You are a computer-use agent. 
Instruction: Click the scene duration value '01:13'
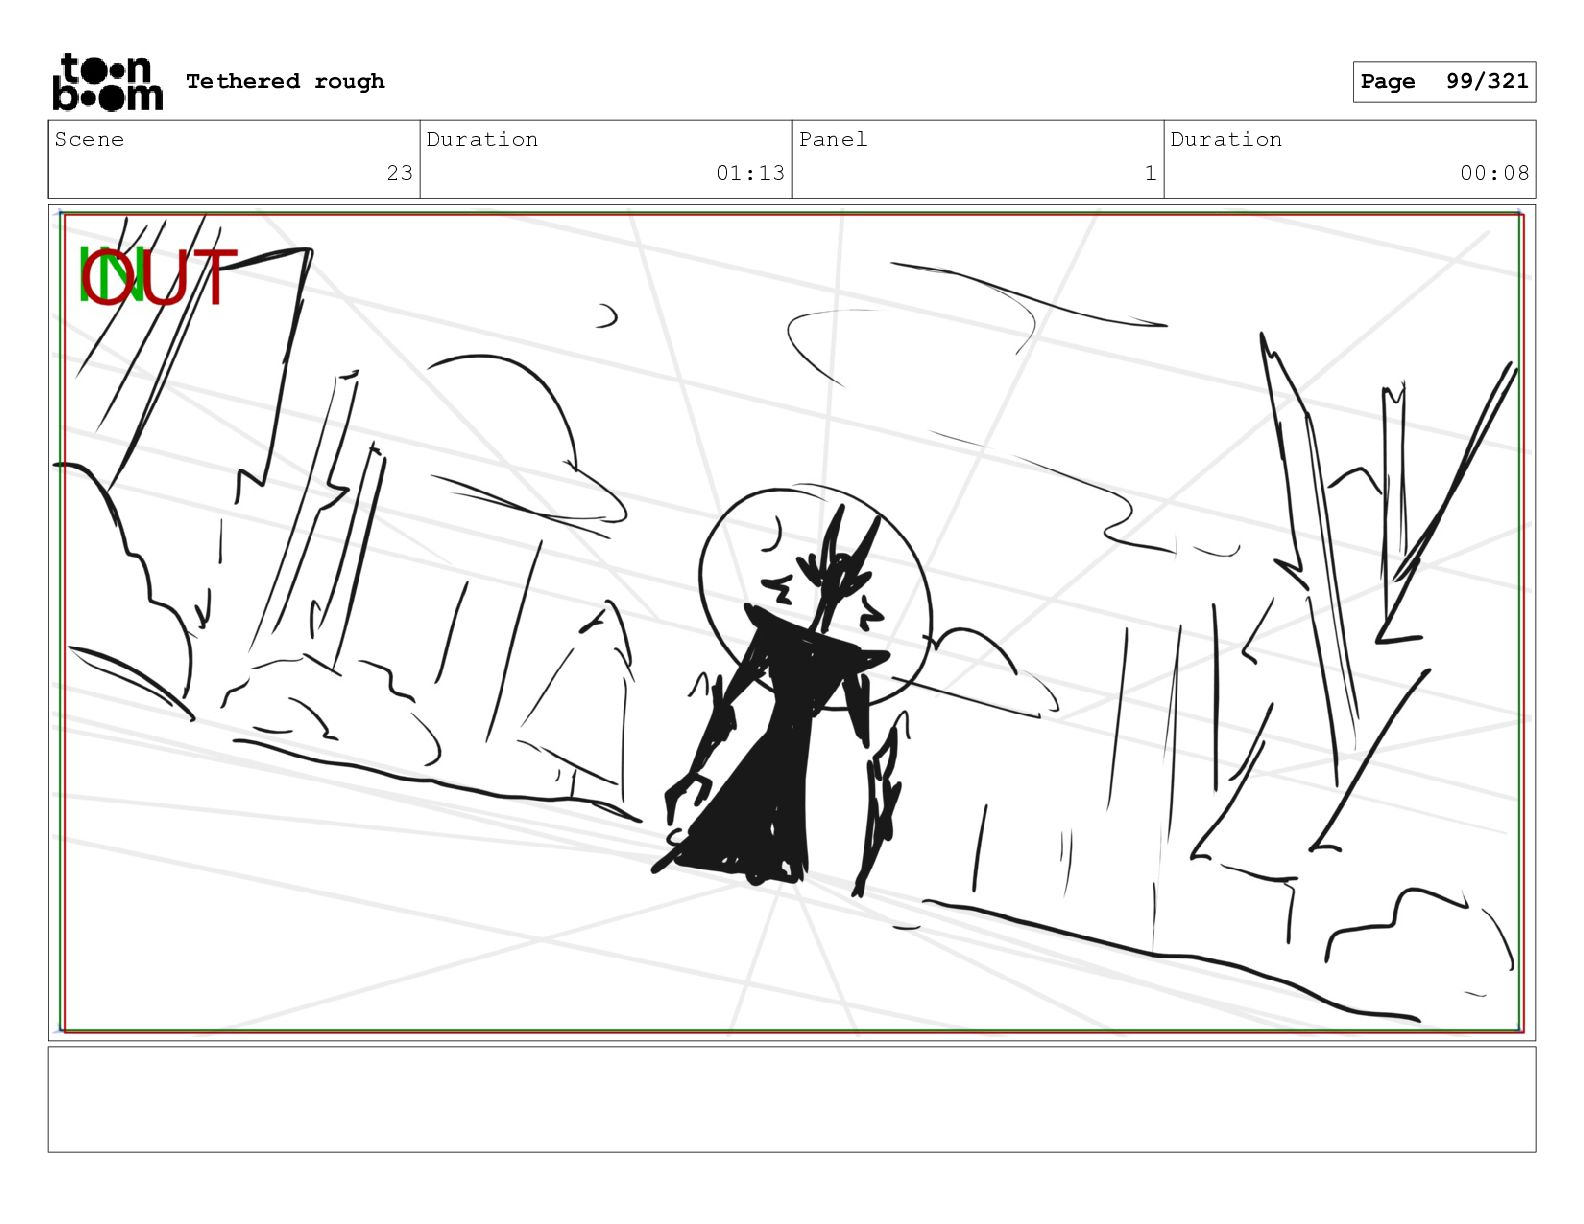point(750,173)
